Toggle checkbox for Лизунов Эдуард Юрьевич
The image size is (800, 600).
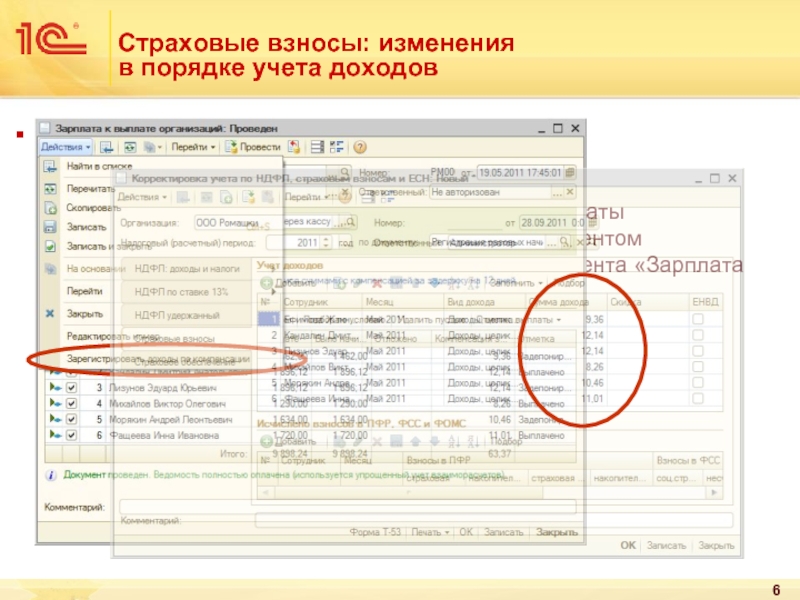point(70,387)
